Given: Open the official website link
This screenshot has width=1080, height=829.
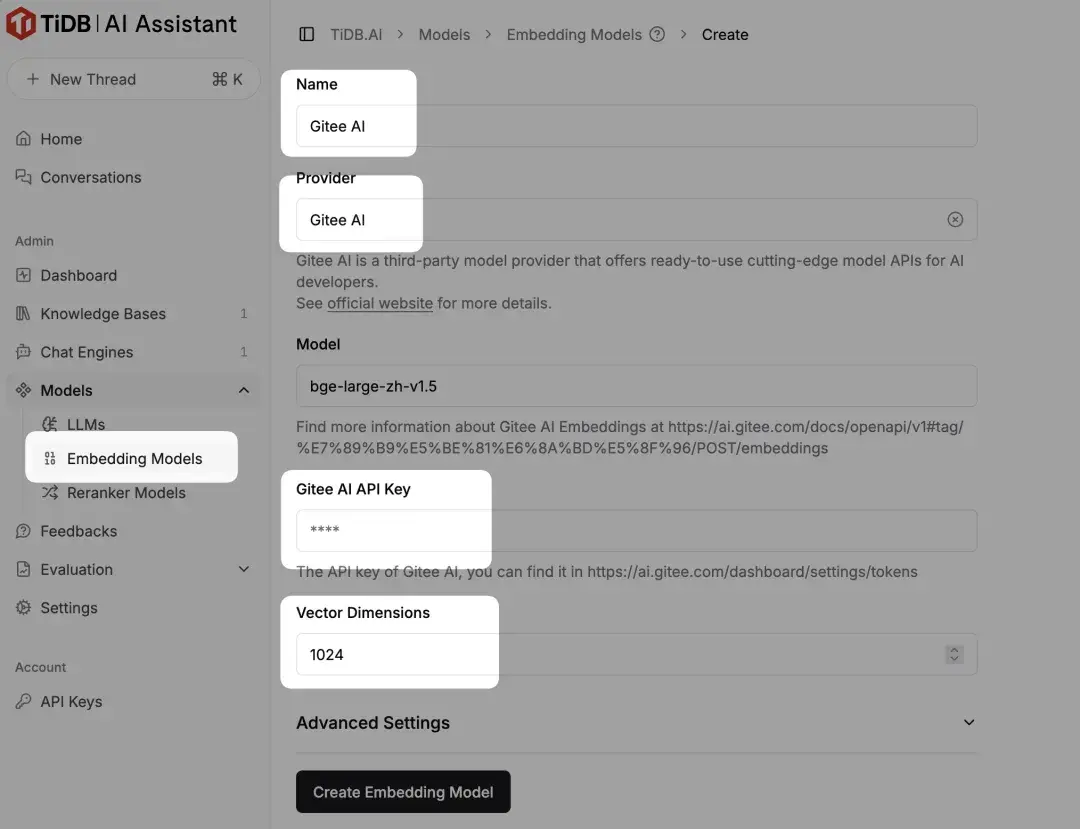Looking at the screenshot, I should 379,303.
